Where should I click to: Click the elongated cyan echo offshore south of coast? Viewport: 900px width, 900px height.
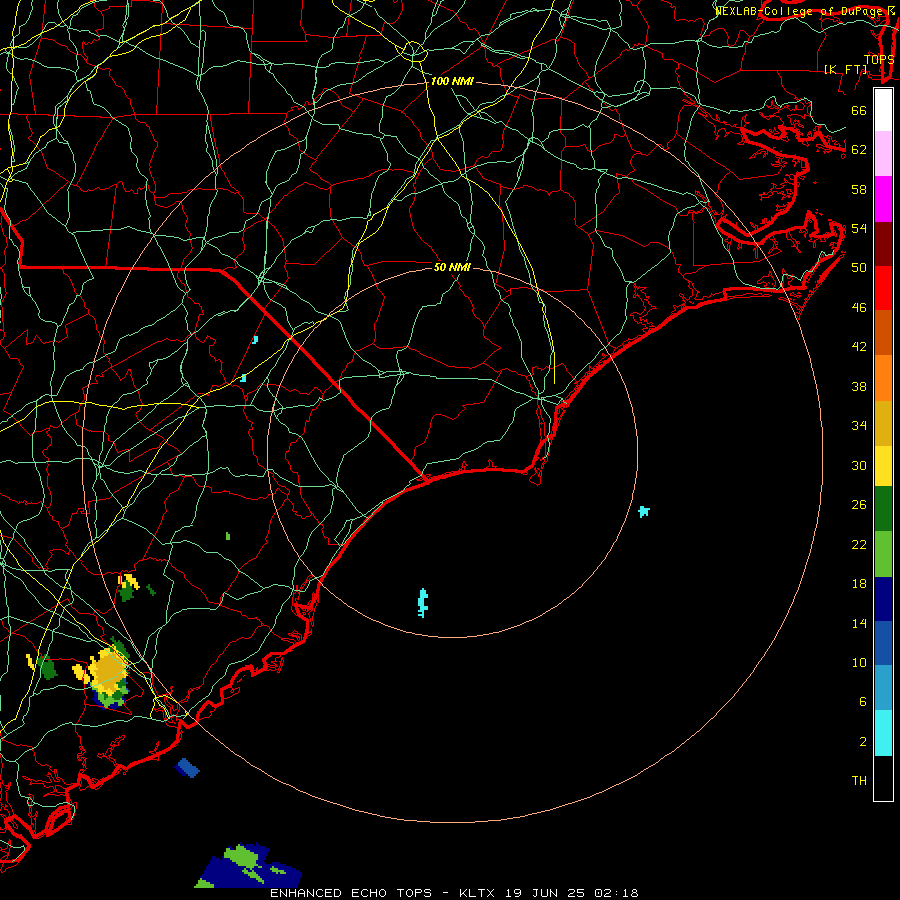click(x=423, y=603)
